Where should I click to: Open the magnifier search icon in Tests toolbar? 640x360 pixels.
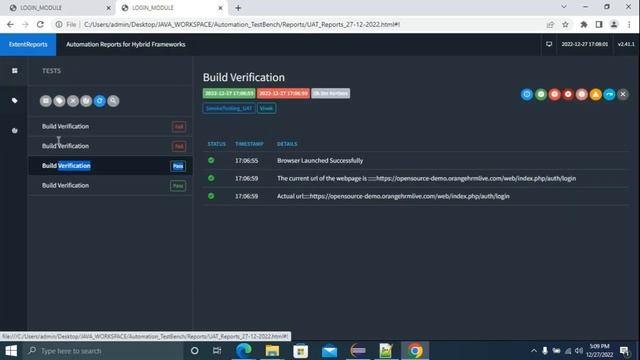click(113, 101)
